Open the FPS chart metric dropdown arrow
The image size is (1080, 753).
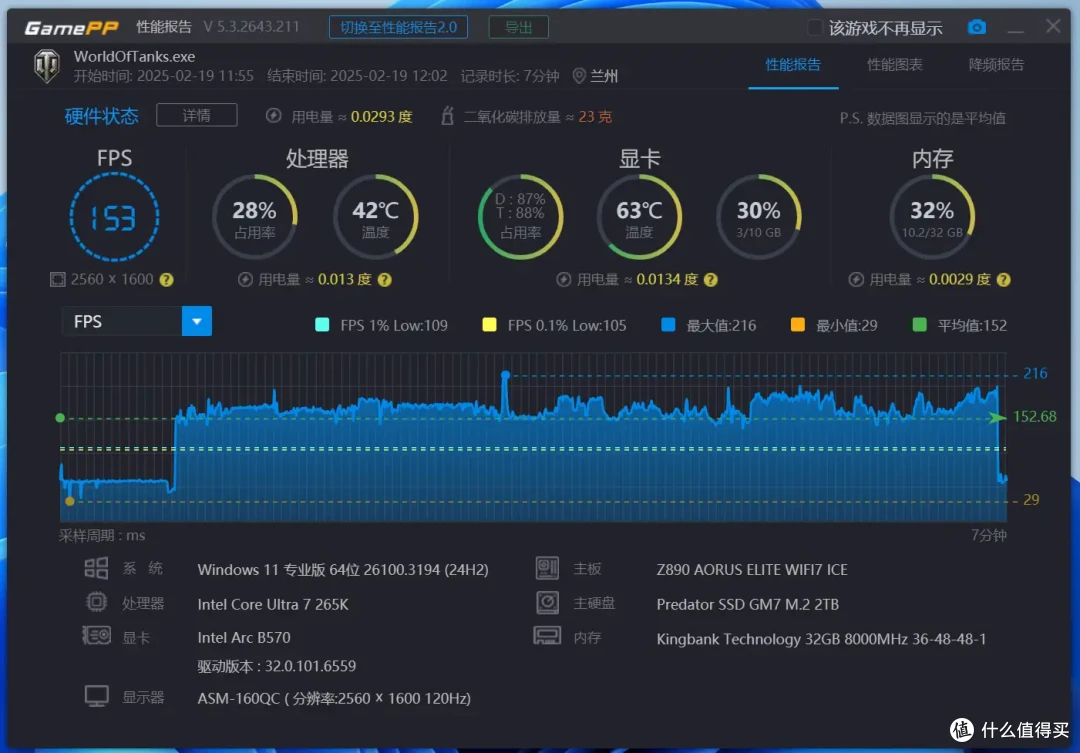pyautogui.click(x=197, y=321)
